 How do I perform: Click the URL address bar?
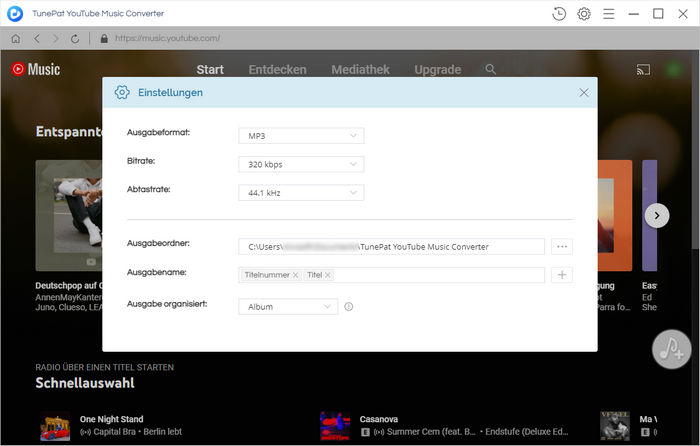[167, 38]
